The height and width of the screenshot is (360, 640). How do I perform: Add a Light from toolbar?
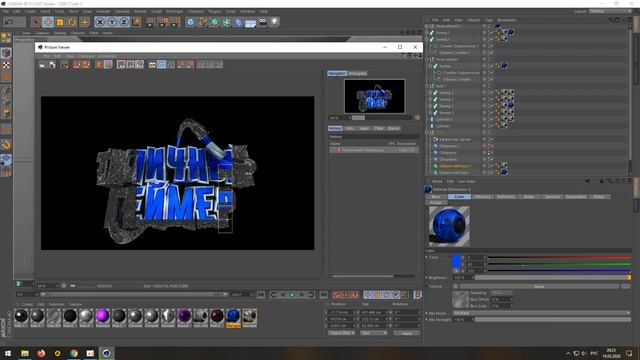[x=274, y=22]
